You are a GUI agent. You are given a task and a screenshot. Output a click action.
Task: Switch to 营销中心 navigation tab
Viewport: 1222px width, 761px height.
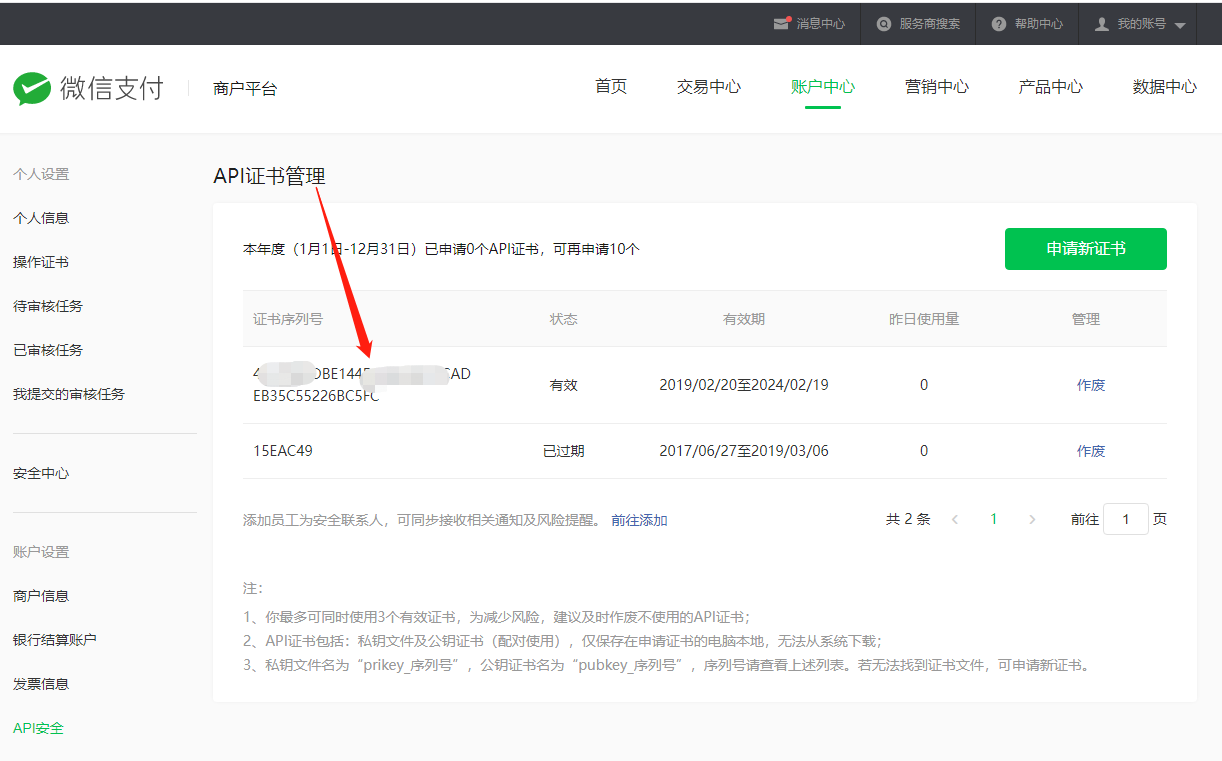coord(937,87)
